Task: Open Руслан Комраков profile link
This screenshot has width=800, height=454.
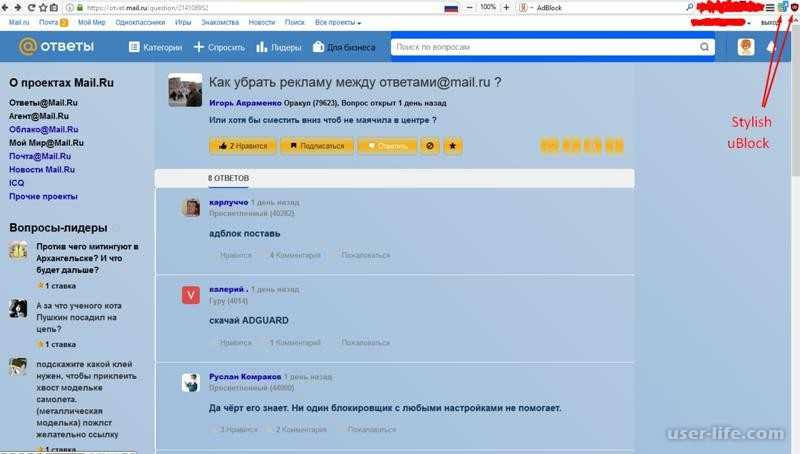Action: pos(245,376)
